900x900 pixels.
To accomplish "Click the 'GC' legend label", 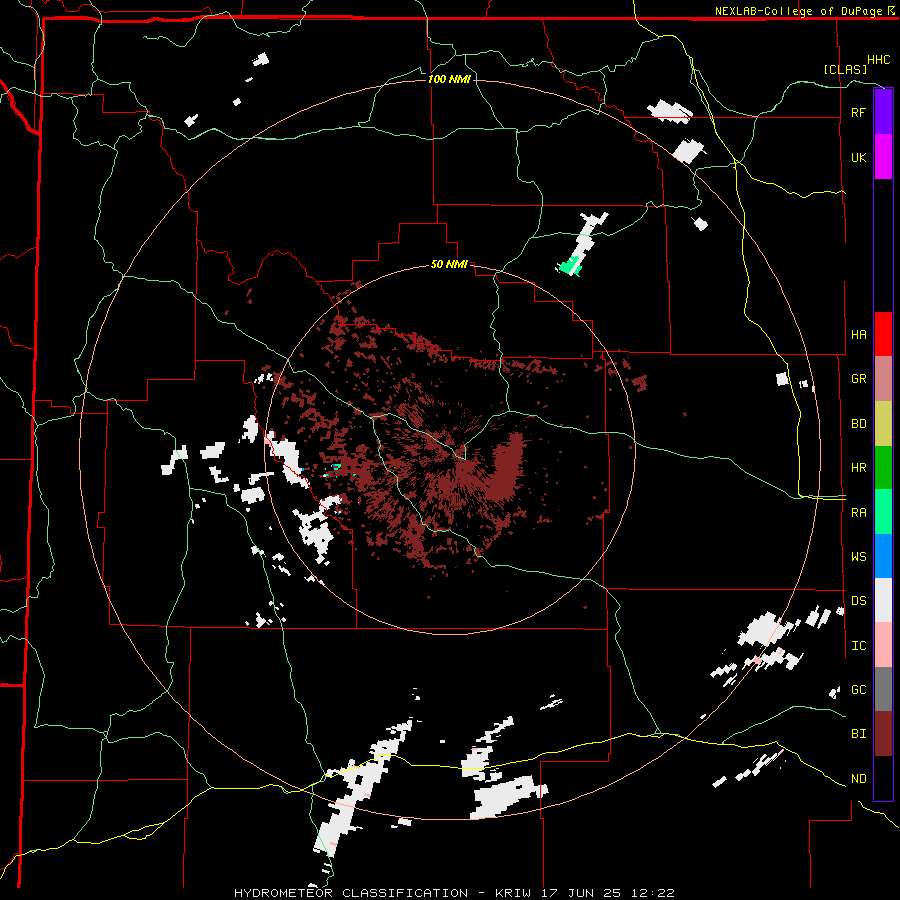I will [858, 690].
